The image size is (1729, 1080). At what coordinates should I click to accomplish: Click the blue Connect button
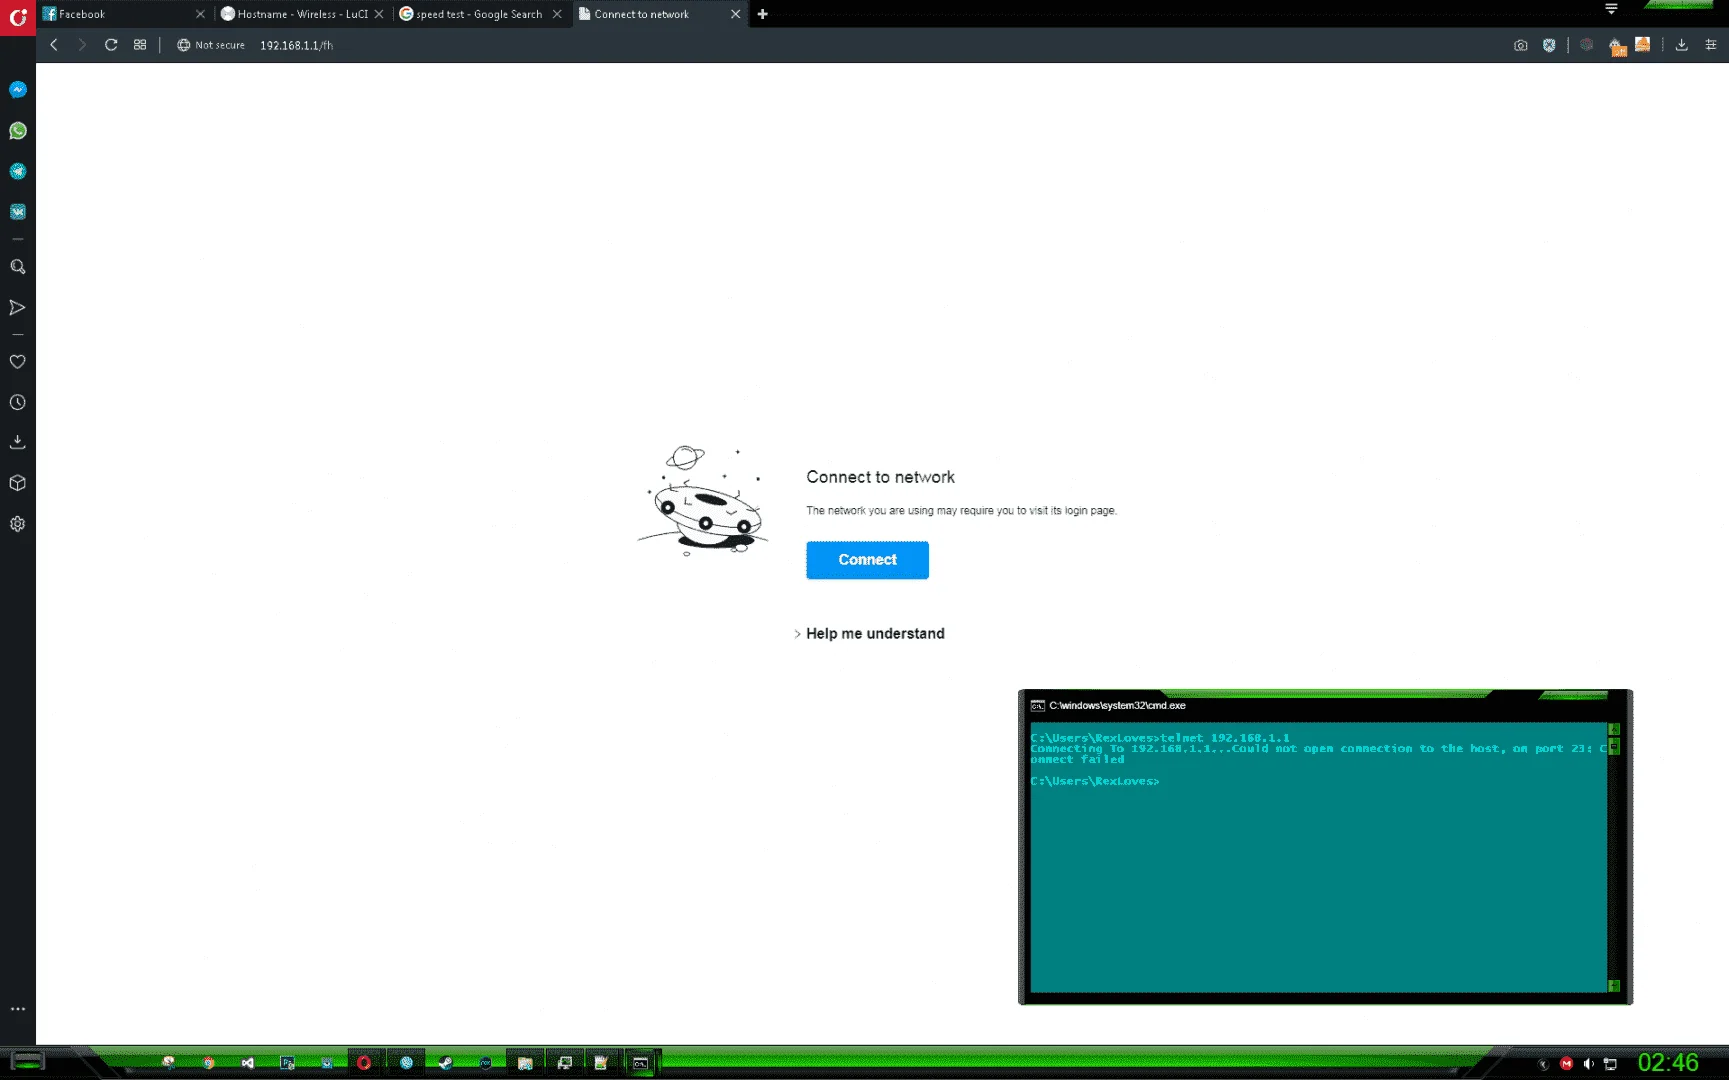[867, 560]
